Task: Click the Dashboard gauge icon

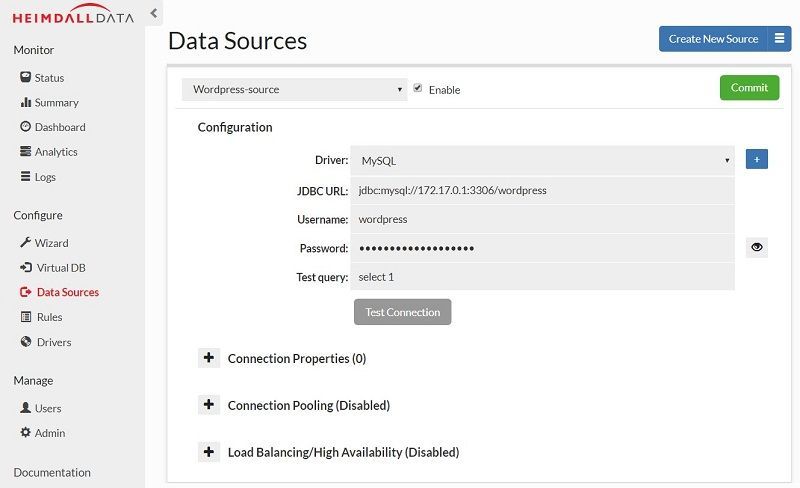Action: 26,127
